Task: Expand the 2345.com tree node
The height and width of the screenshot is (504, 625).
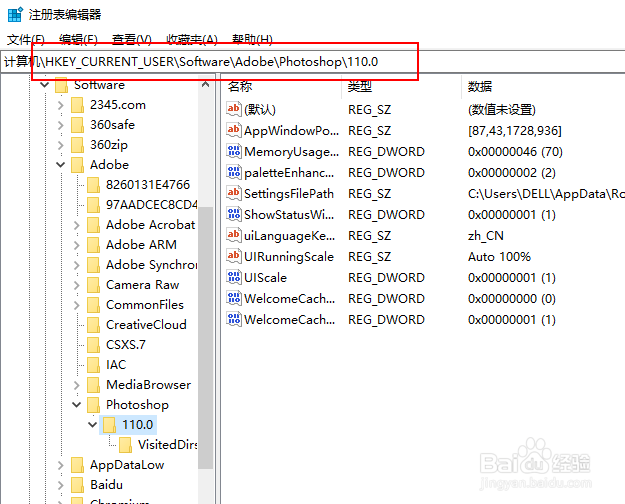Action: pos(61,105)
